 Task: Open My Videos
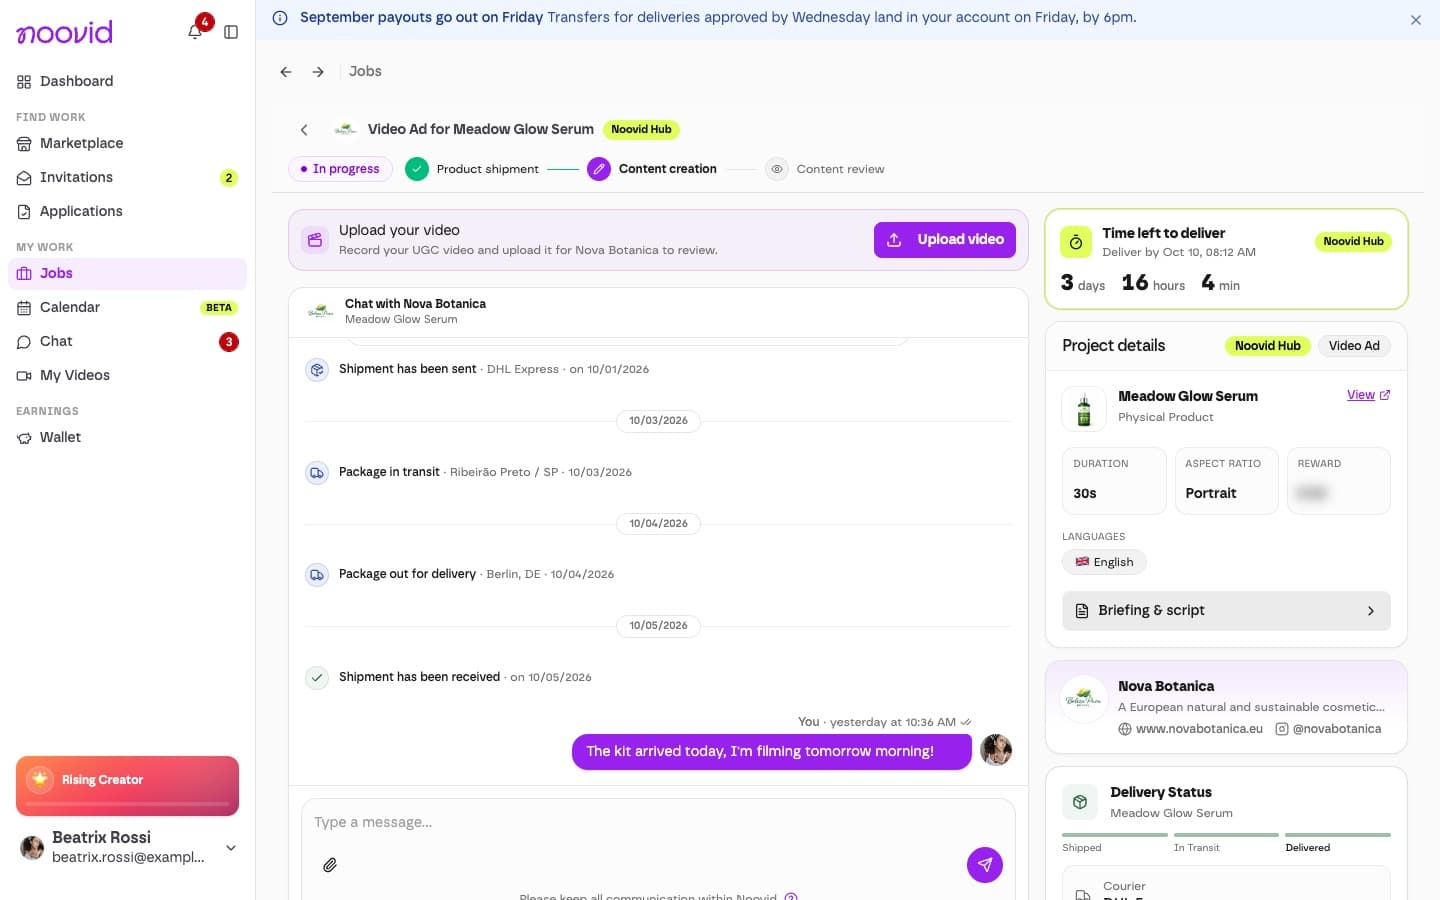click(128, 376)
